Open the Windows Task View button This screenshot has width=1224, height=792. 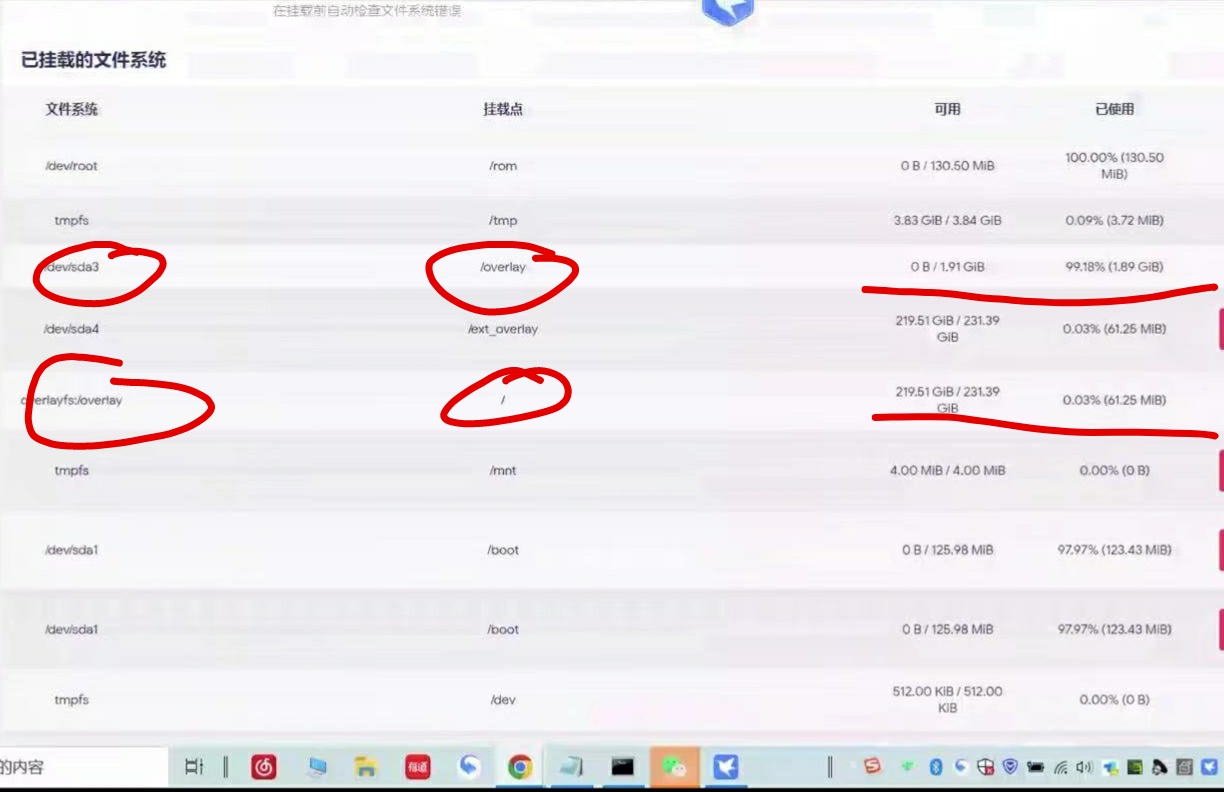(x=195, y=767)
